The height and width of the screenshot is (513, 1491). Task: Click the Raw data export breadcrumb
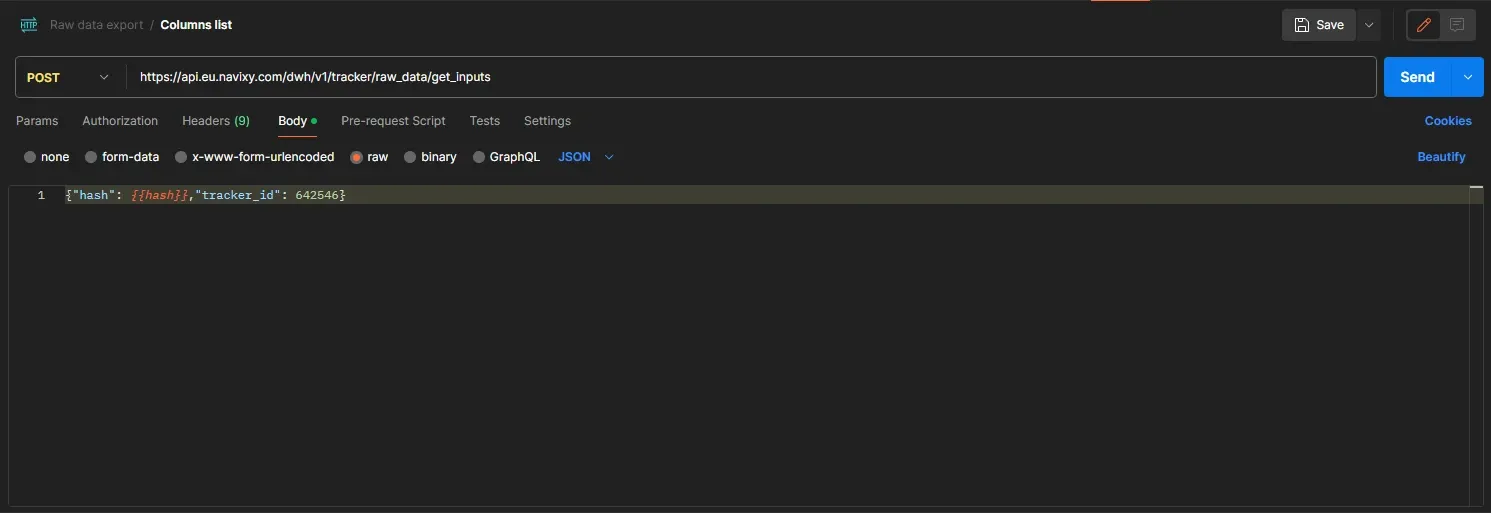point(97,25)
